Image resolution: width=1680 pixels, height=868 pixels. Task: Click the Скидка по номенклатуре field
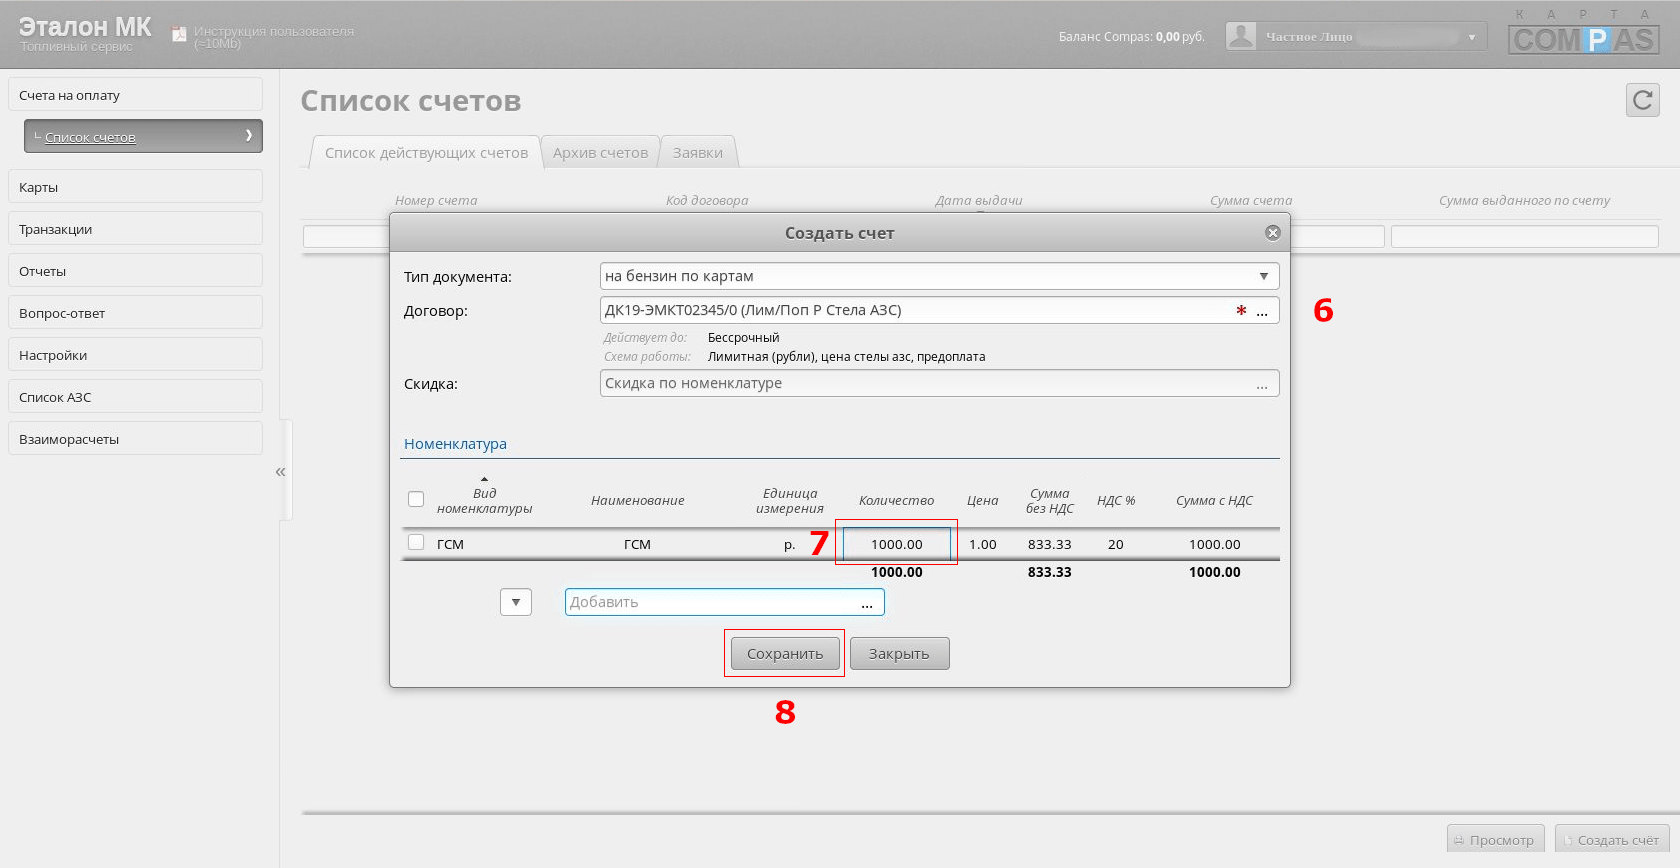[939, 383]
